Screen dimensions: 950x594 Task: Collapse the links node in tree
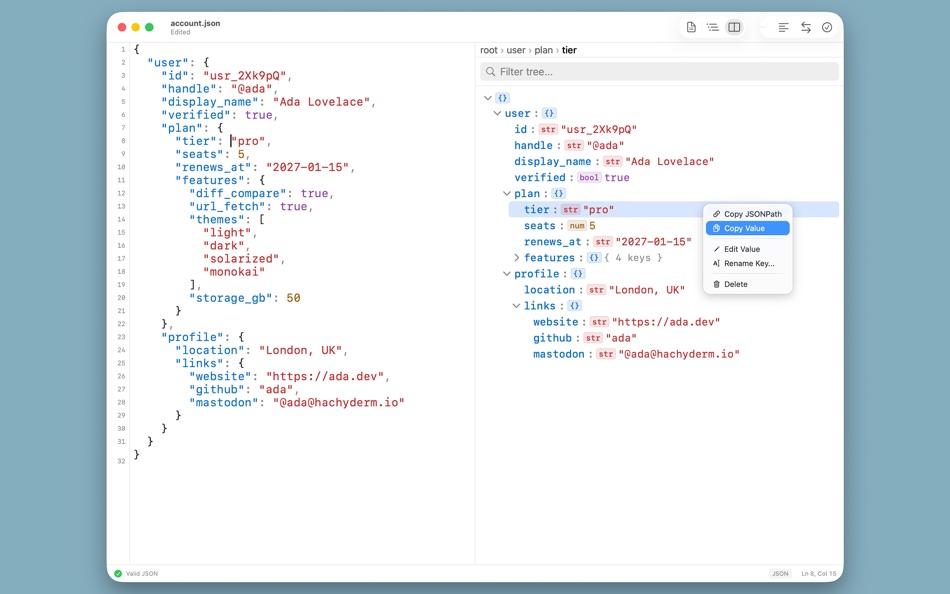[516, 306]
